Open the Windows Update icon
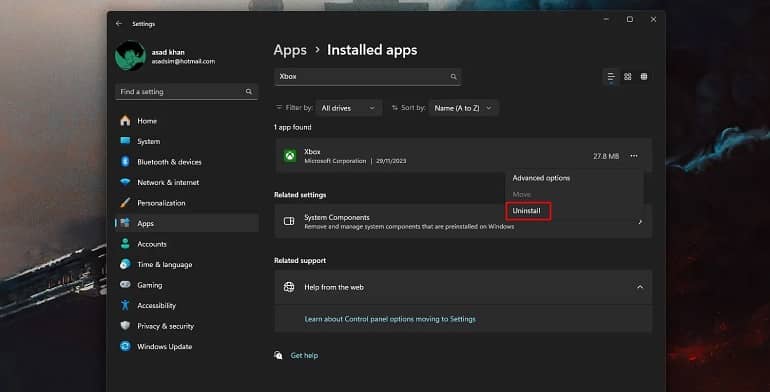The image size is (770, 392). 125,346
